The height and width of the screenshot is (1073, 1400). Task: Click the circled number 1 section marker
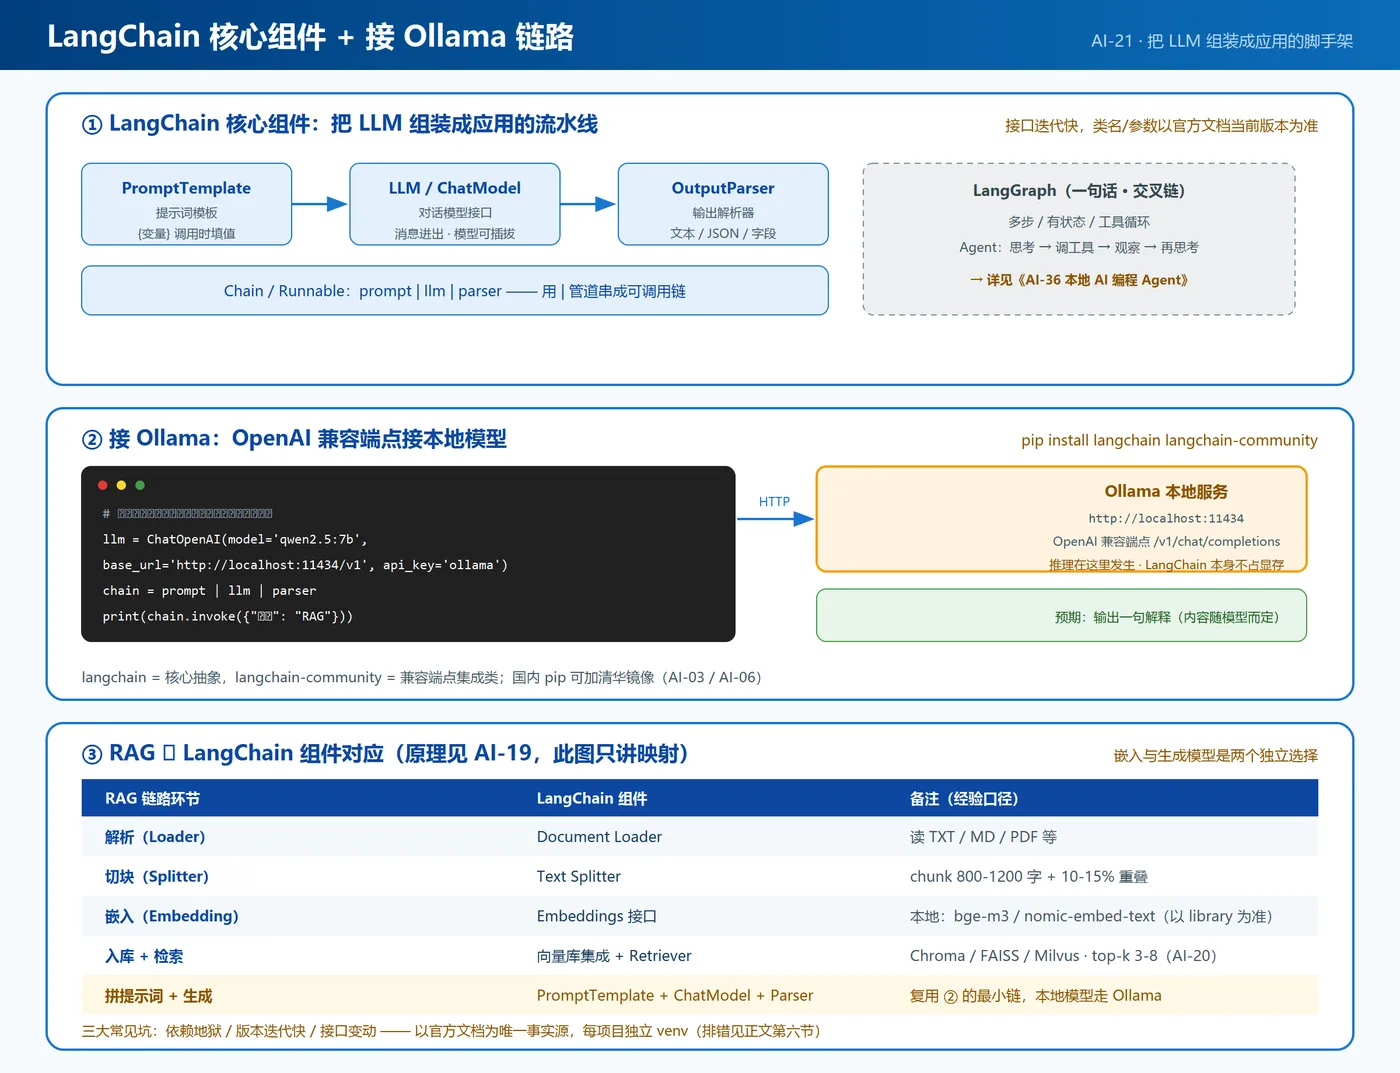click(x=92, y=125)
